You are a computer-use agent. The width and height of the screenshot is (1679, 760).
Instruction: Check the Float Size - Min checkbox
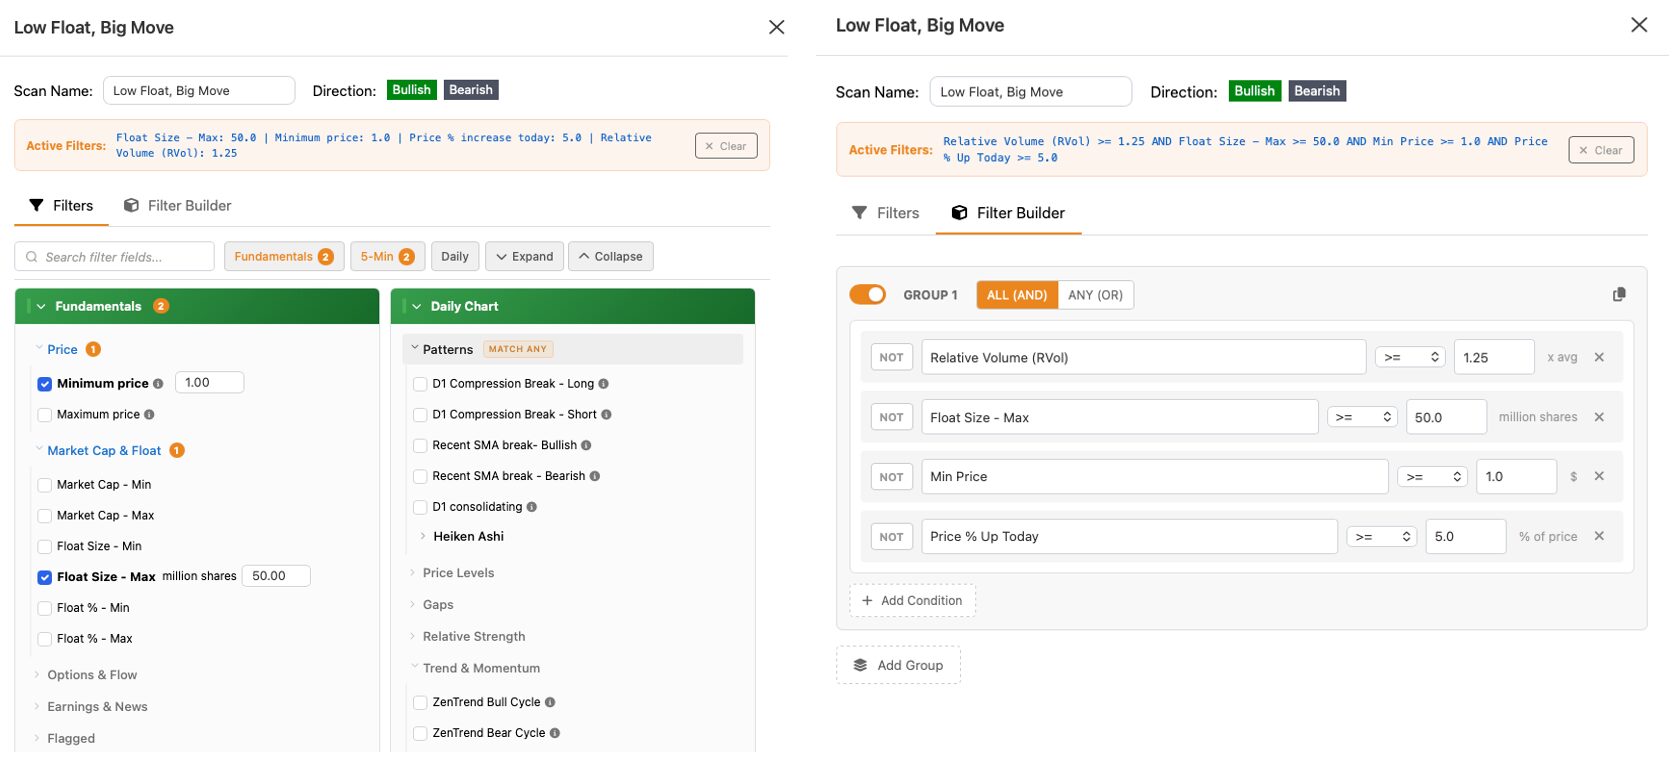pos(45,547)
